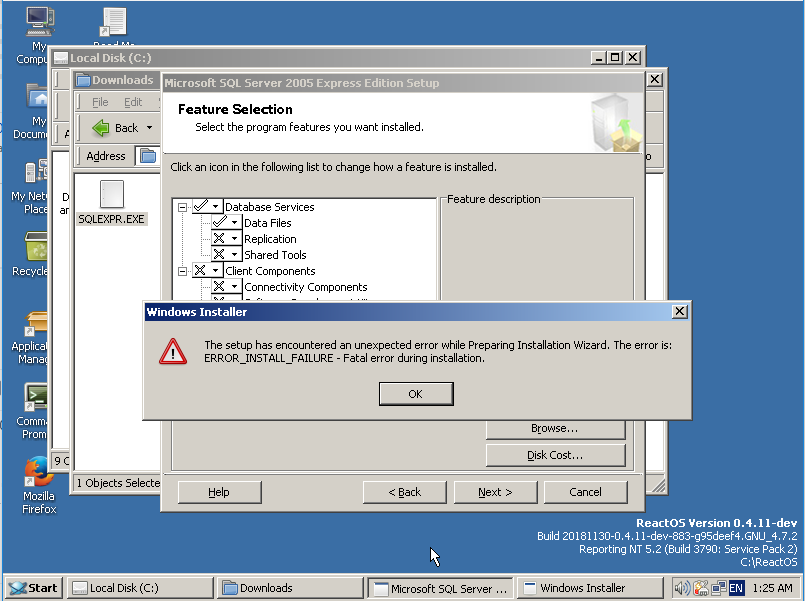Click OK in the Windows Installer error dialog
805x601 pixels.
[x=416, y=394]
